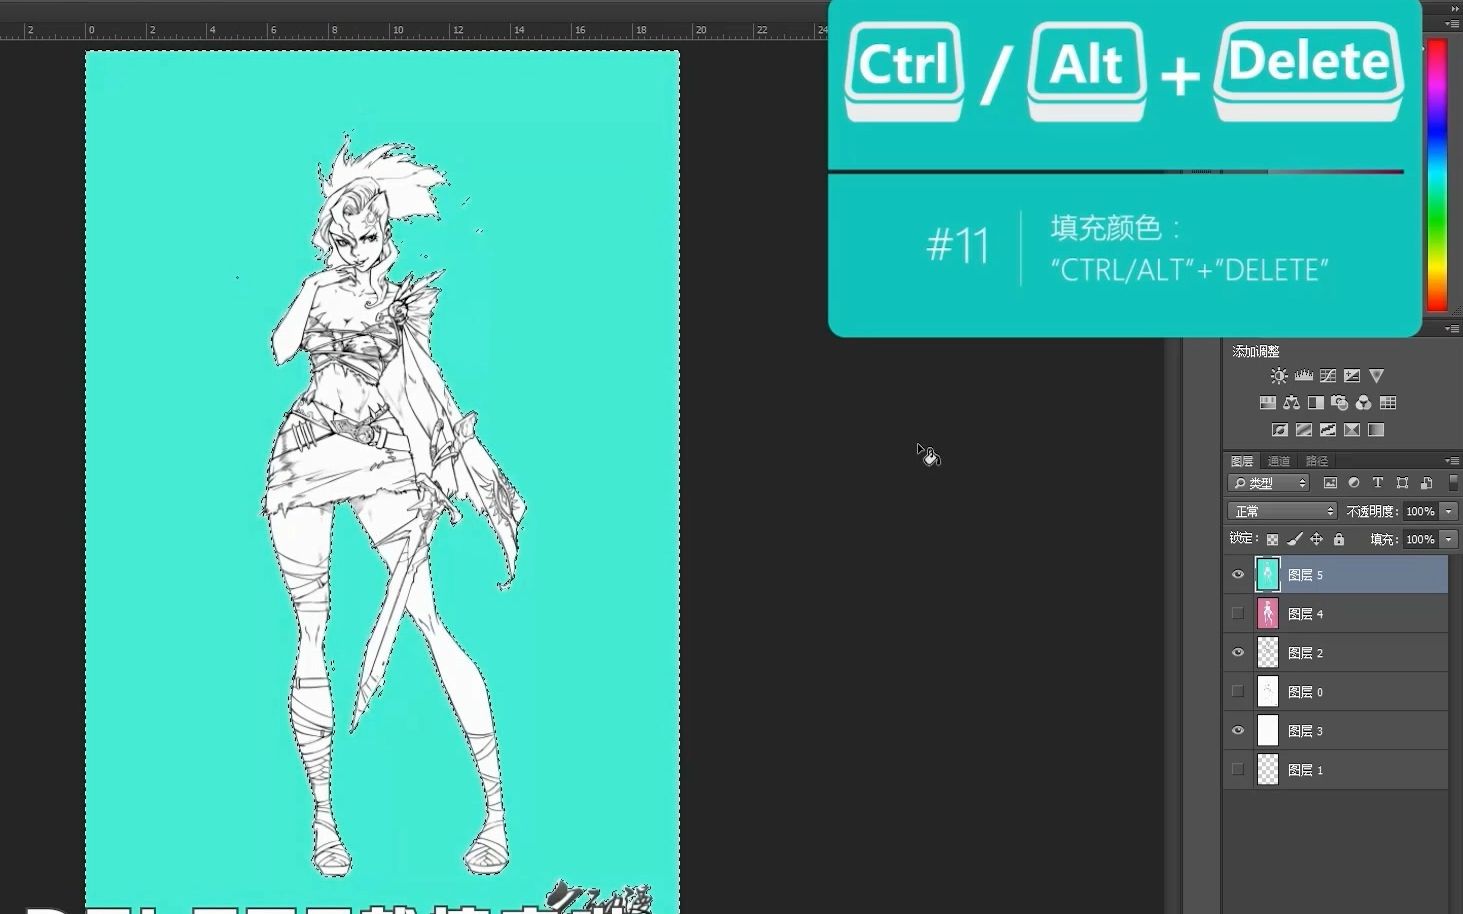Add a Gradient Map adjustment icon
This screenshot has height=914, width=1463.
[x=1376, y=430]
